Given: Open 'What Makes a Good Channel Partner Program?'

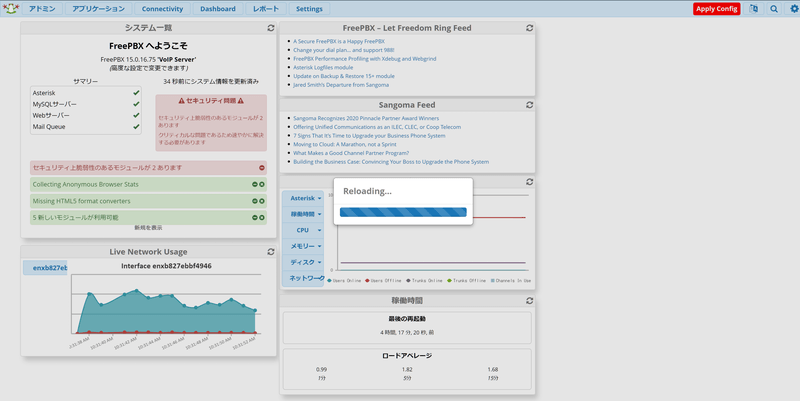Looking at the screenshot, I should 351,153.
